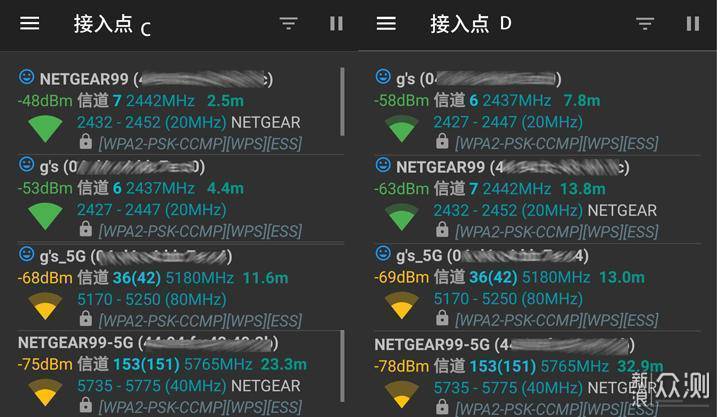Viewport: 720px width, 417px height.
Task: Click 5735 - 5775 (40MHz) range in panel C
Action: coord(152,386)
